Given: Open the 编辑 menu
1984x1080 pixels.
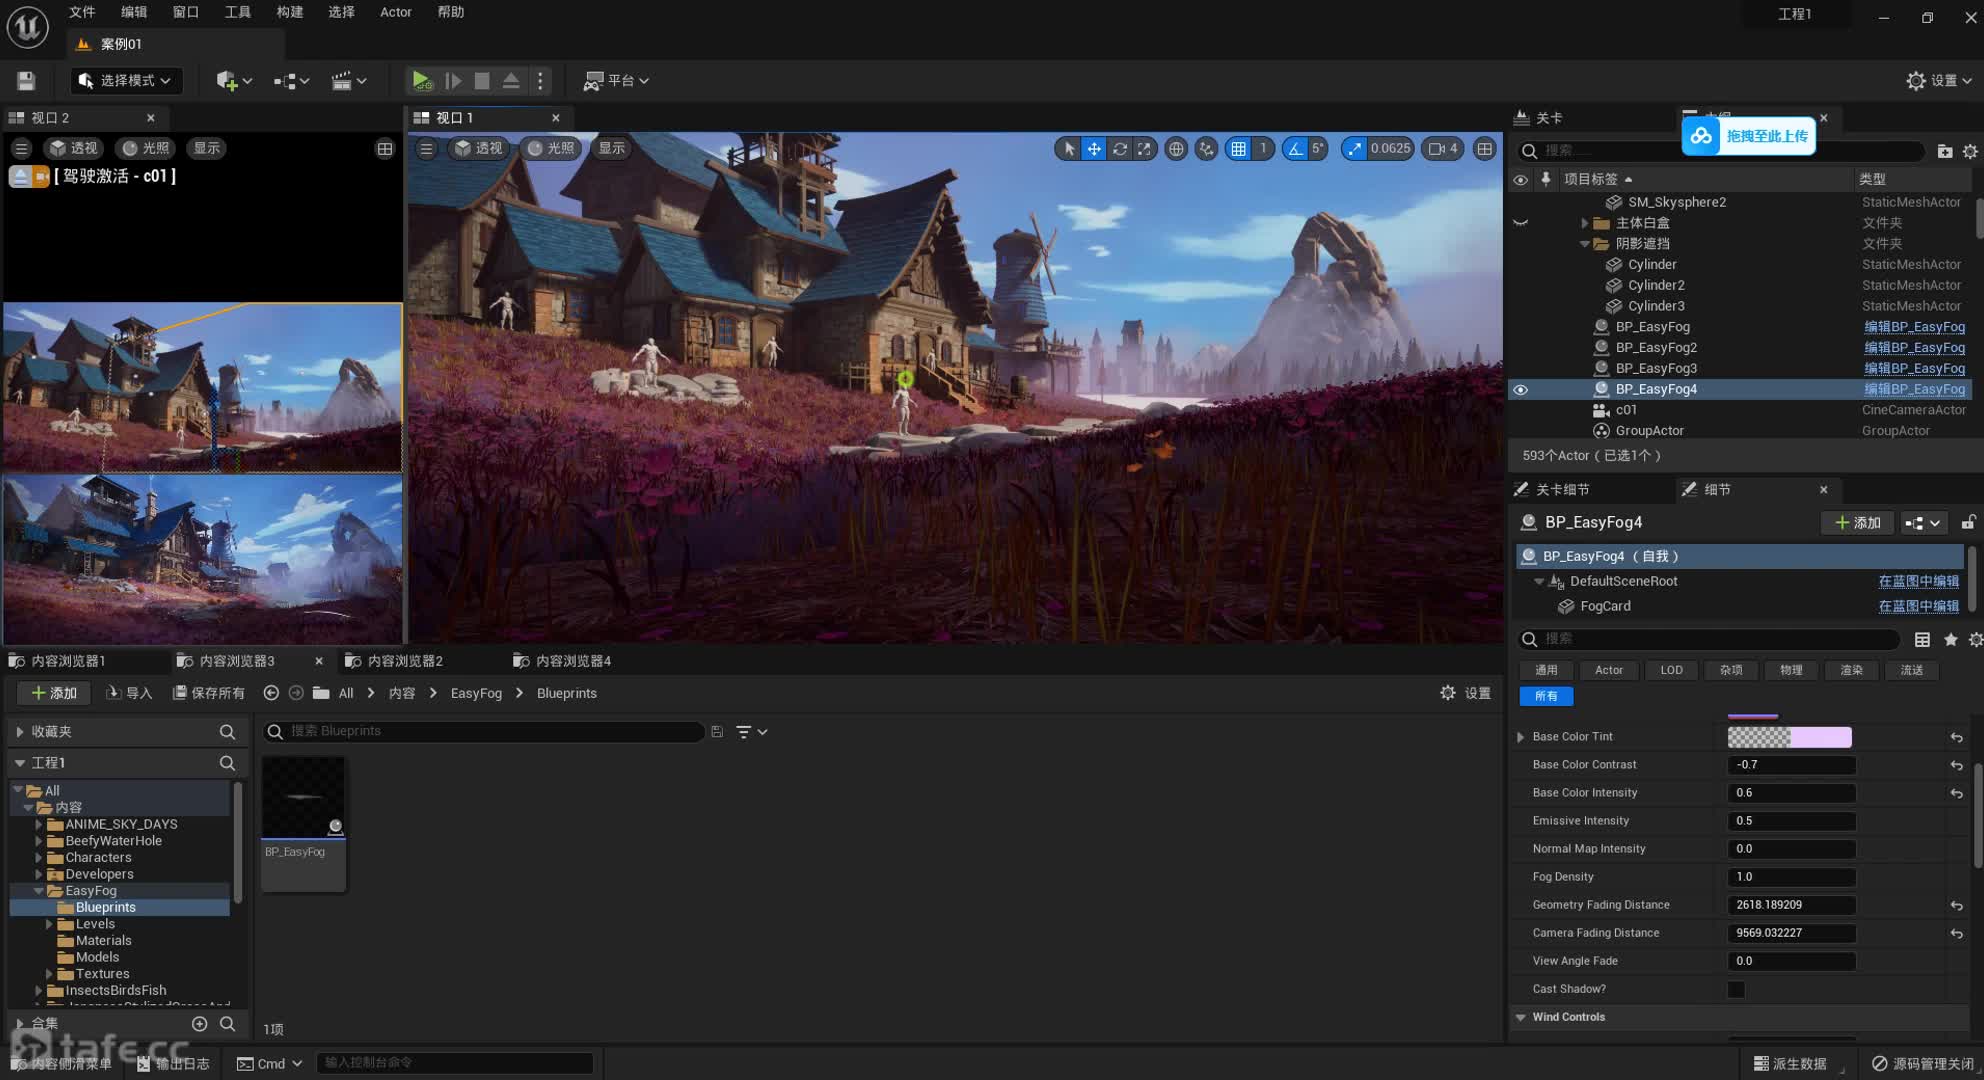Looking at the screenshot, I should coord(133,12).
